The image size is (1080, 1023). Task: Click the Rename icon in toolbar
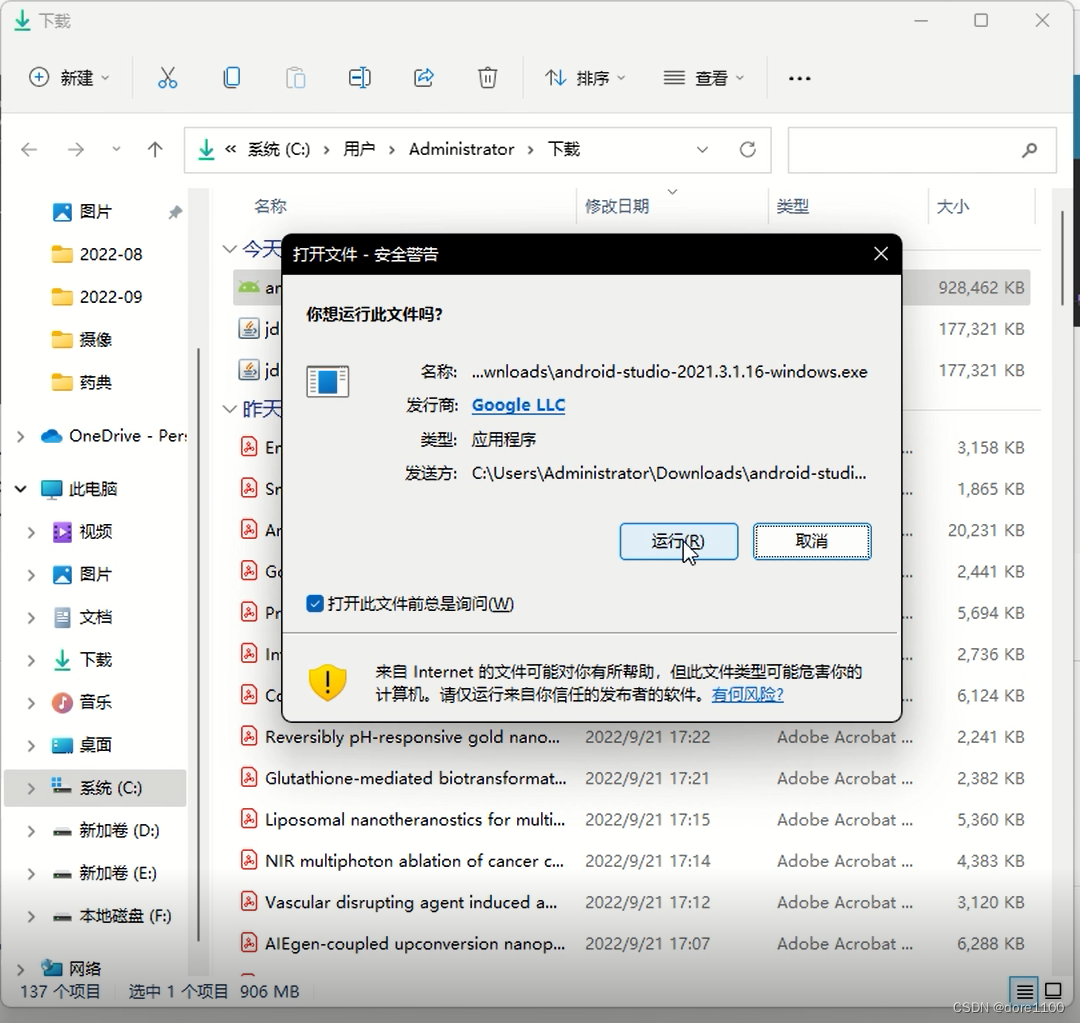coord(360,78)
